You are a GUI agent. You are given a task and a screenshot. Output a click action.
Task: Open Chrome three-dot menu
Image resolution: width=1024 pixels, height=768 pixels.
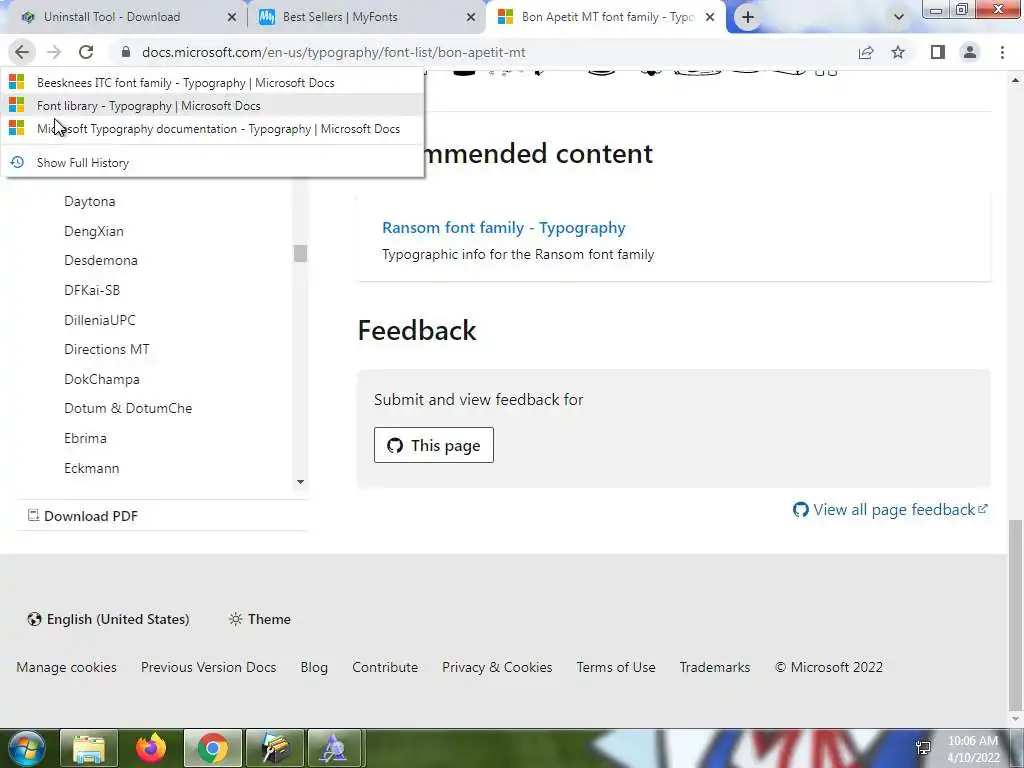point(1002,52)
